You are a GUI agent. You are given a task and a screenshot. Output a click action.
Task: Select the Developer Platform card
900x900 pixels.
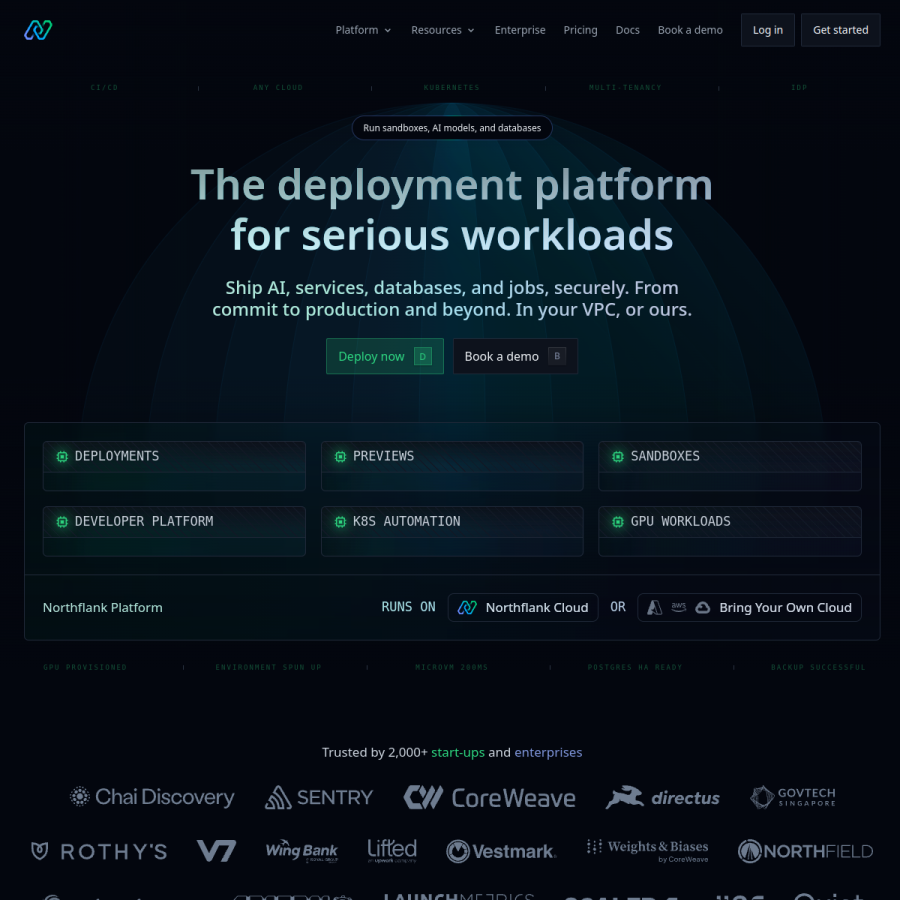tap(174, 531)
